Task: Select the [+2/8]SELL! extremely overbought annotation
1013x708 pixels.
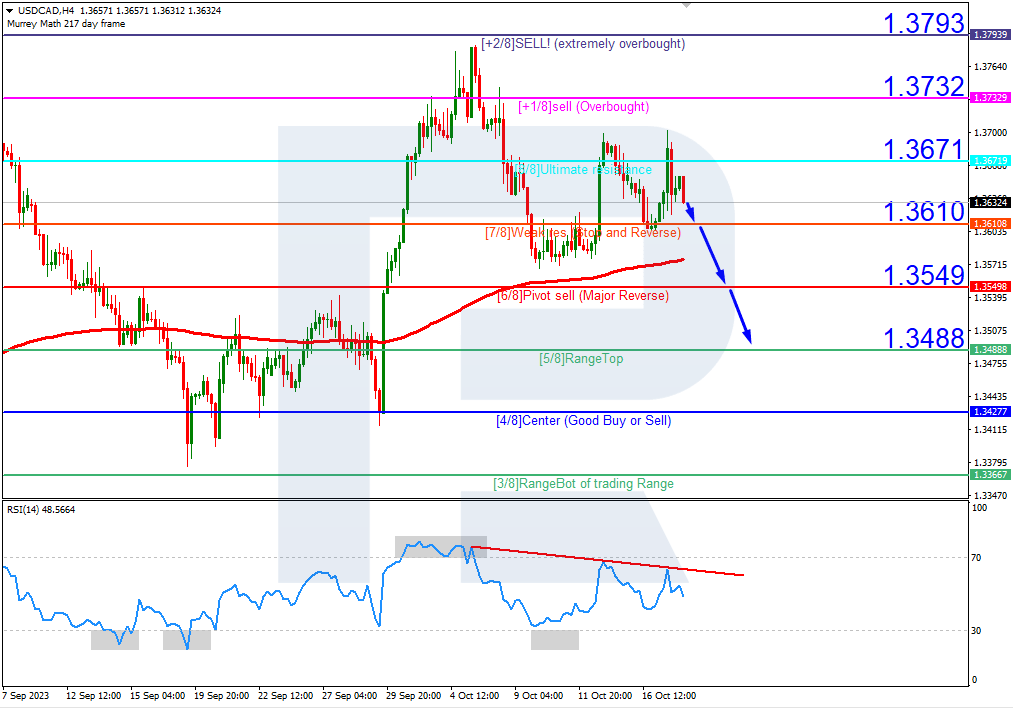Action: pyautogui.click(x=582, y=43)
